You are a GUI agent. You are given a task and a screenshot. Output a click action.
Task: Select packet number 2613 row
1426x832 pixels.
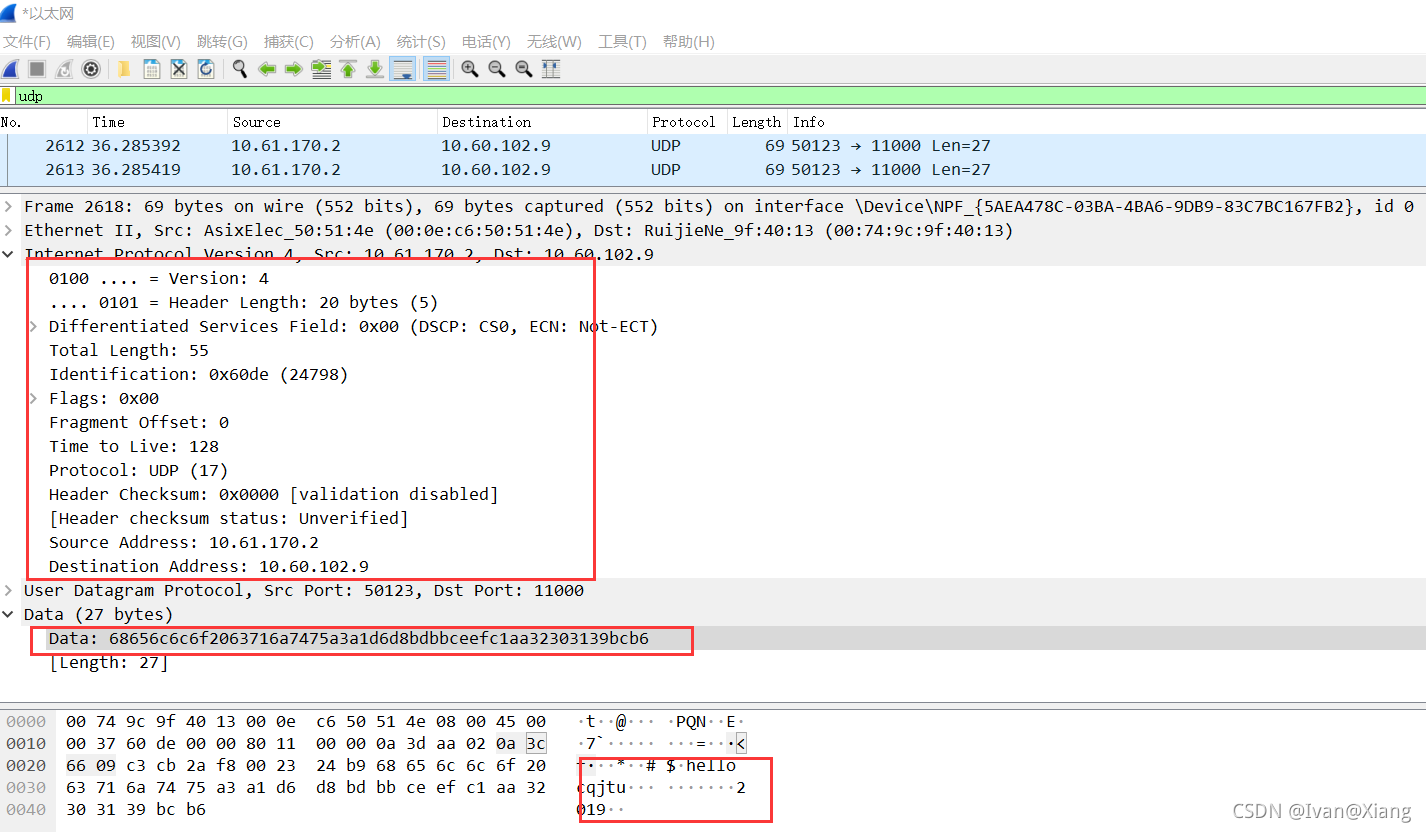tap(713, 170)
